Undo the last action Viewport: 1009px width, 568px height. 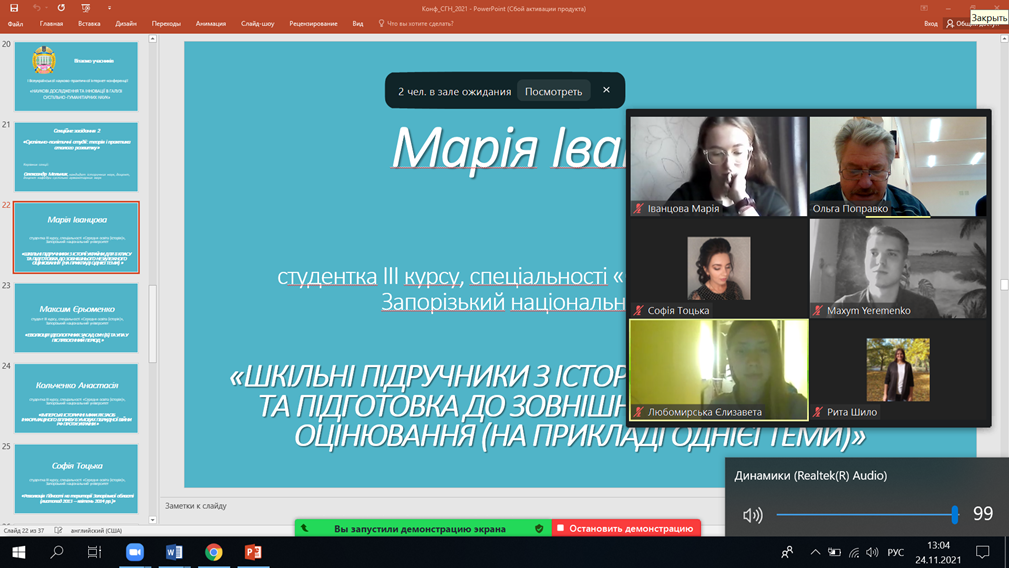pyautogui.click(x=36, y=8)
